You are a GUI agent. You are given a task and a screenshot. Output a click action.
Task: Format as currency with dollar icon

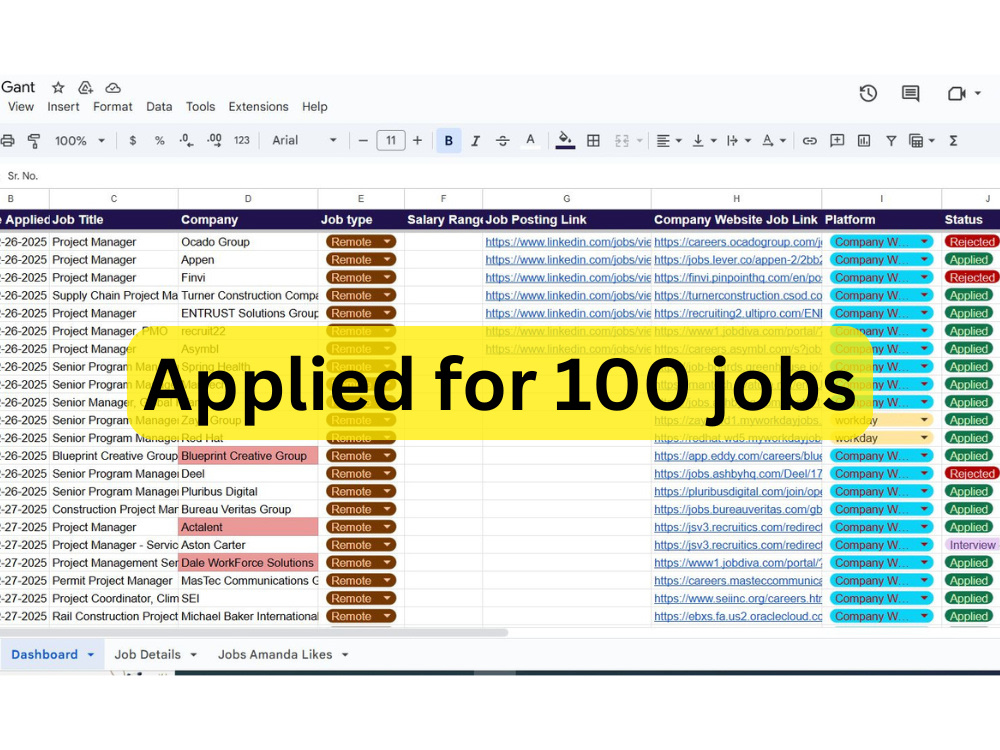pyautogui.click(x=133, y=141)
